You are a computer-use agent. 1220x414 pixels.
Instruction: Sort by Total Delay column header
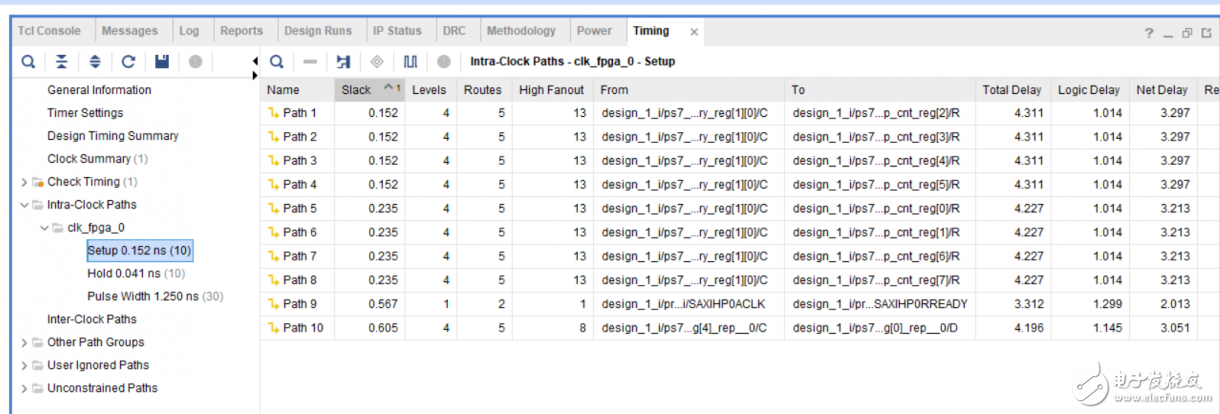click(1012, 90)
